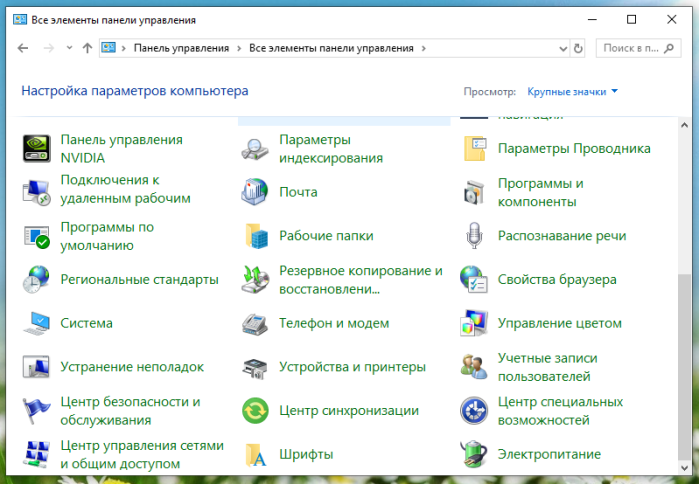
Task: Expand chevron after Все элементы панели управления
Action: [x=424, y=48]
